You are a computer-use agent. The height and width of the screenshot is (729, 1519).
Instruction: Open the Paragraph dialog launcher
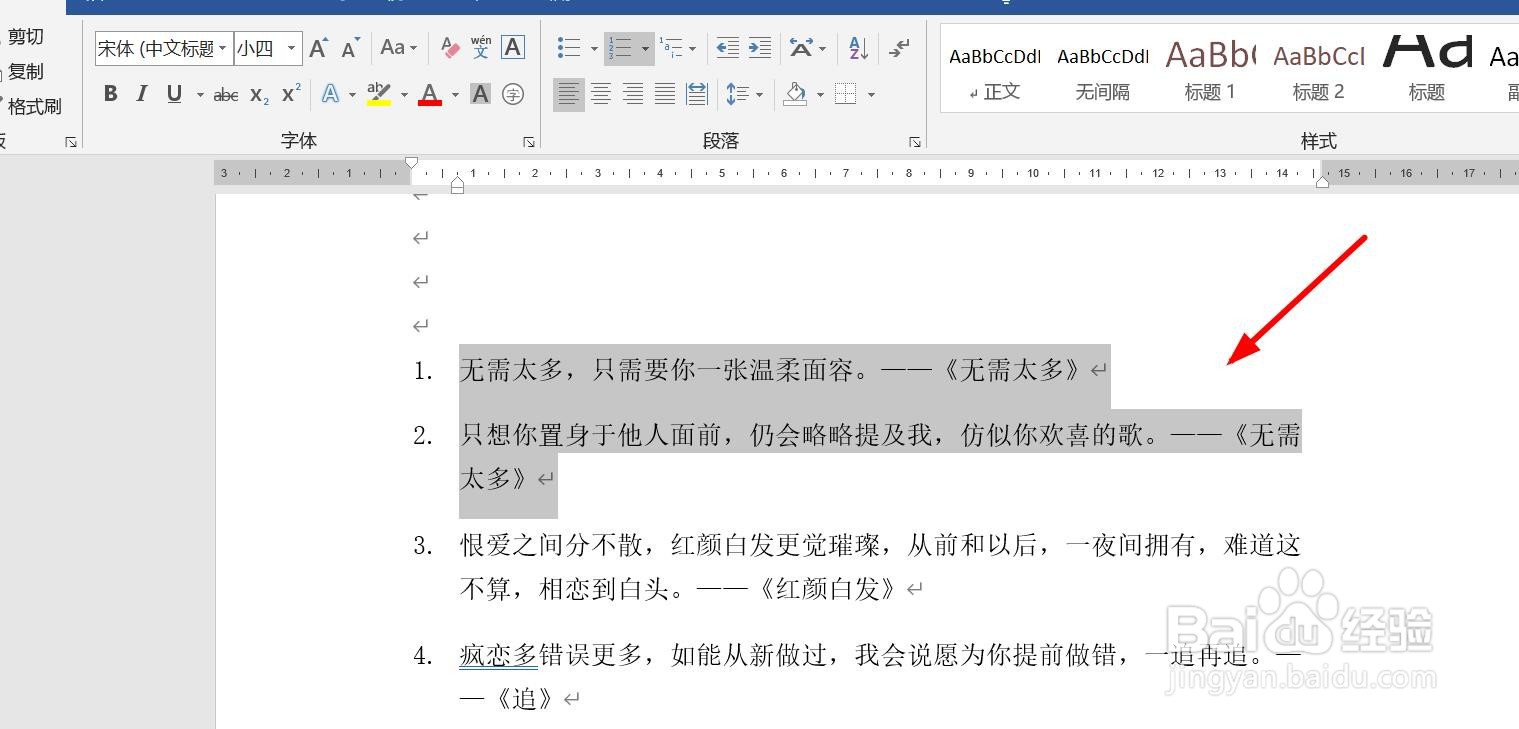coord(915,142)
